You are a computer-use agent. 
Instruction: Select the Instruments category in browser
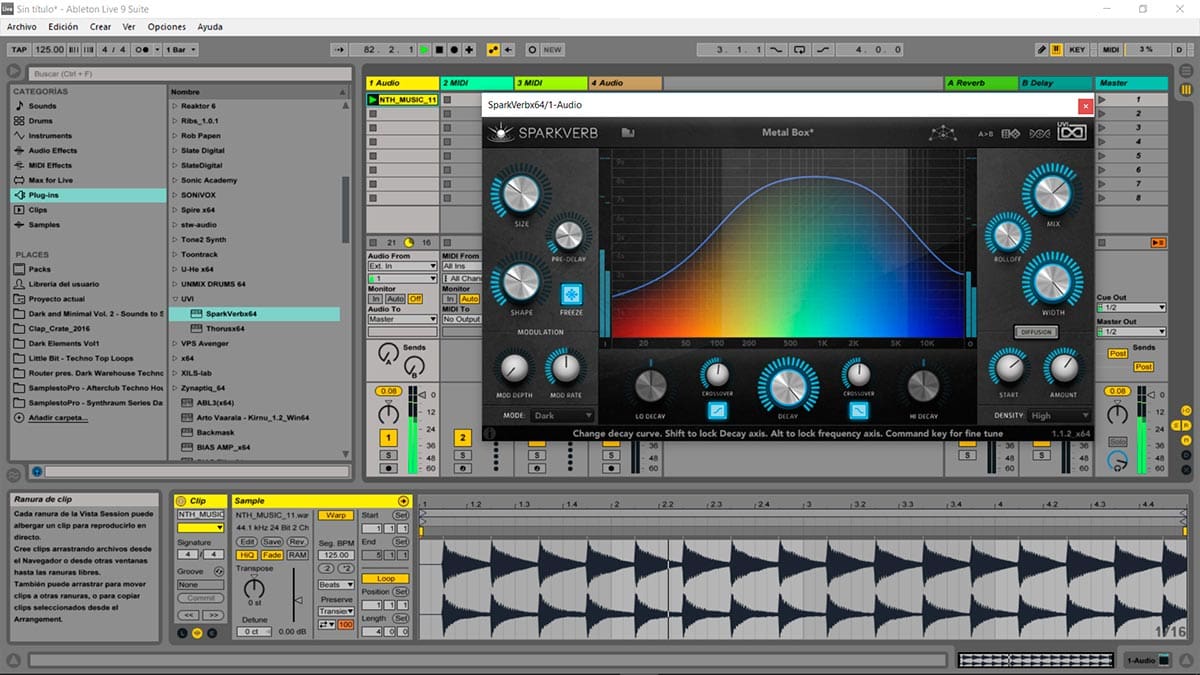click(50, 136)
